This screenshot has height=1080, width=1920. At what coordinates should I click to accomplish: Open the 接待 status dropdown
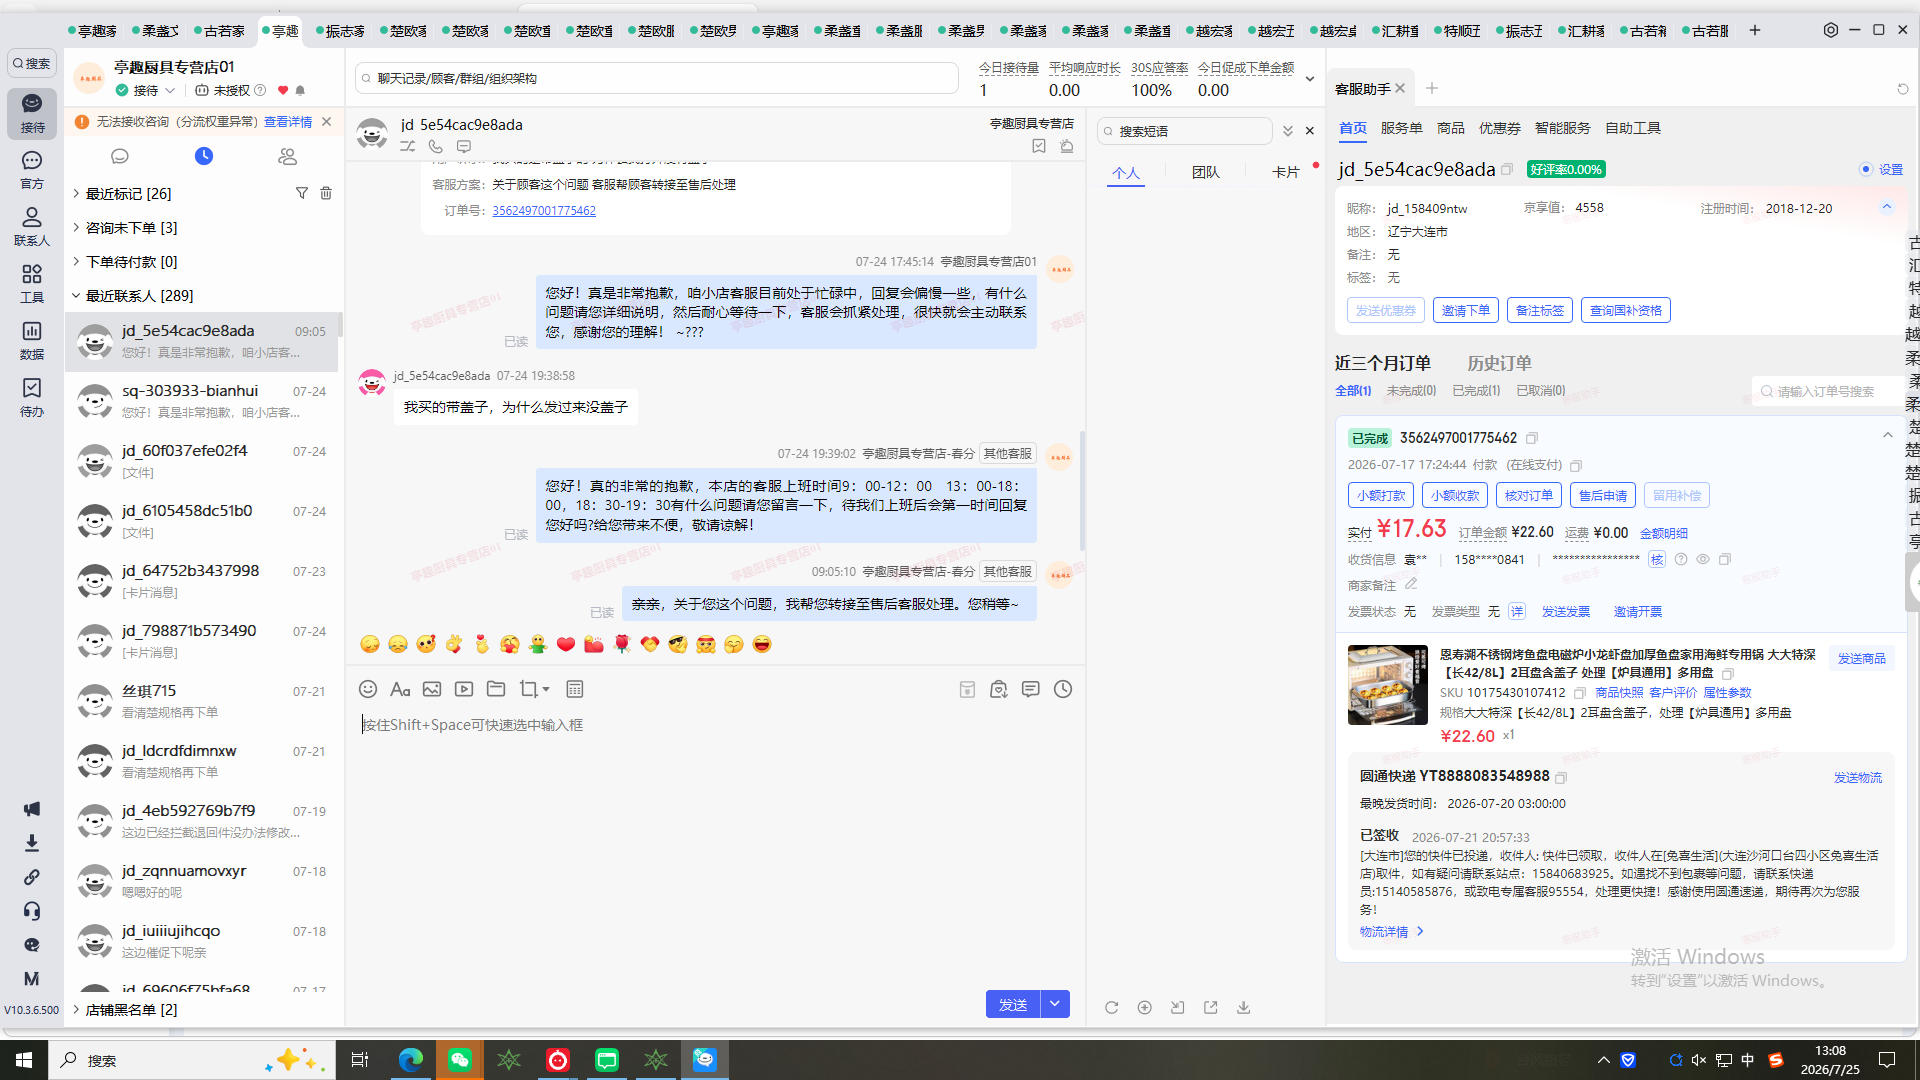[x=146, y=90]
